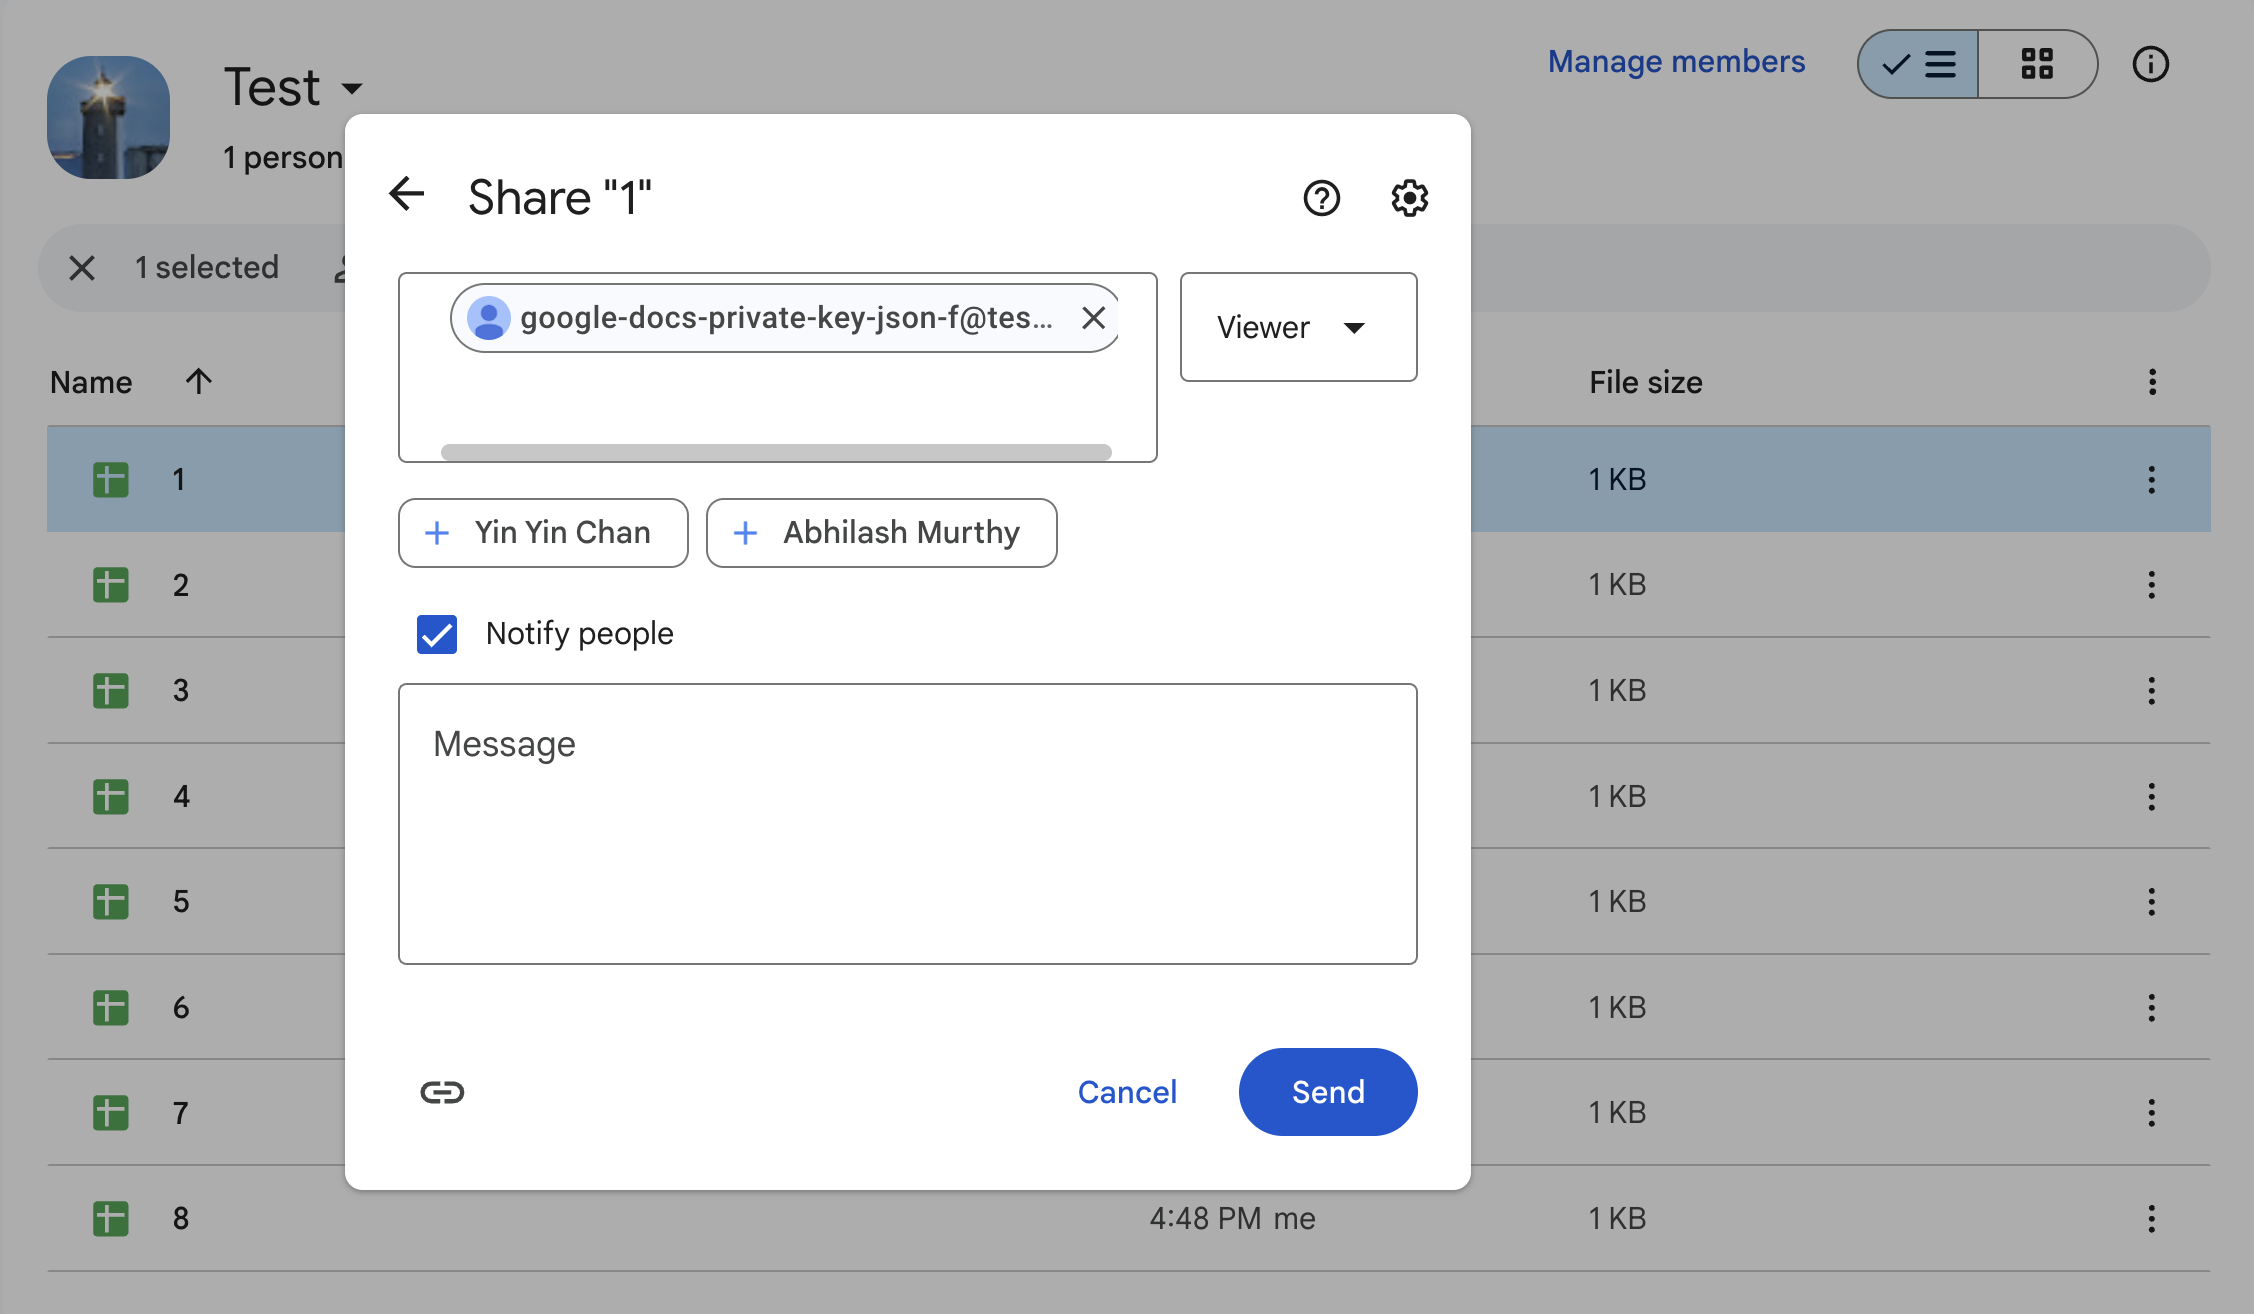Open the help question mark icon
The height and width of the screenshot is (1314, 2254).
click(1321, 198)
